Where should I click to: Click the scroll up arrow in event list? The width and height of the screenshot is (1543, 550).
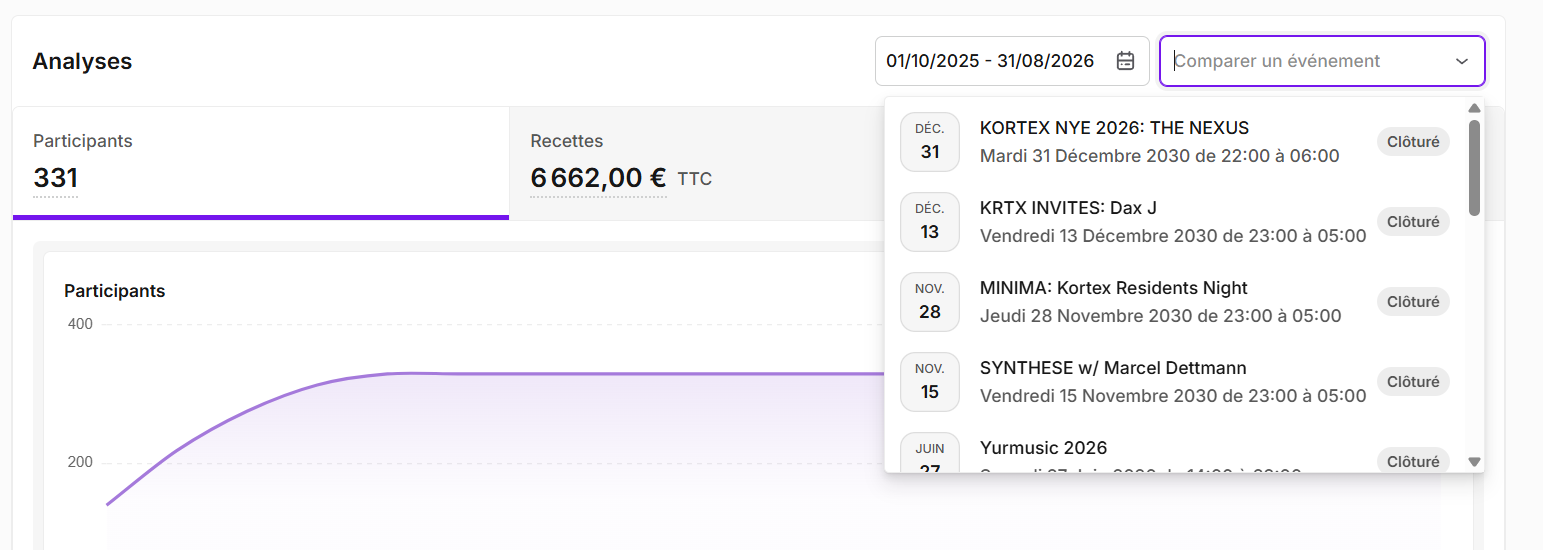point(1474,108)
